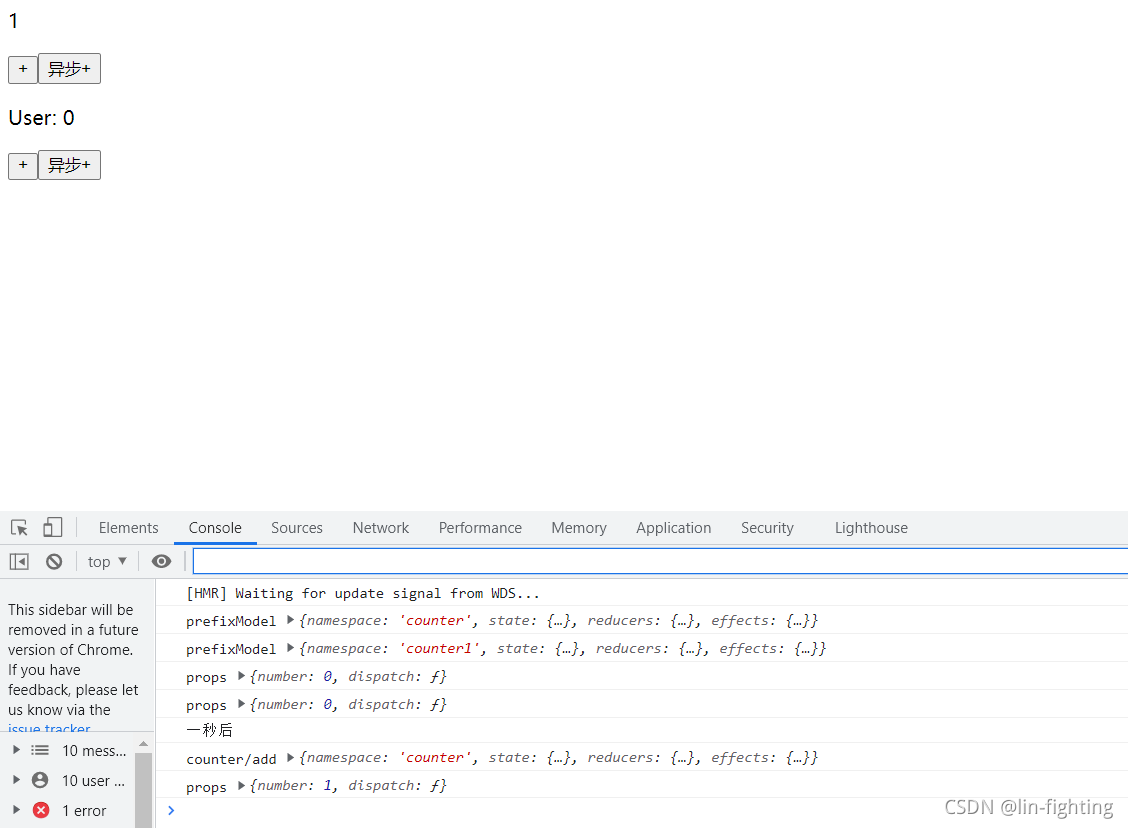Click the red error icon in sidebar
The height and width of the screenshot is (828, 1128).
41,811
